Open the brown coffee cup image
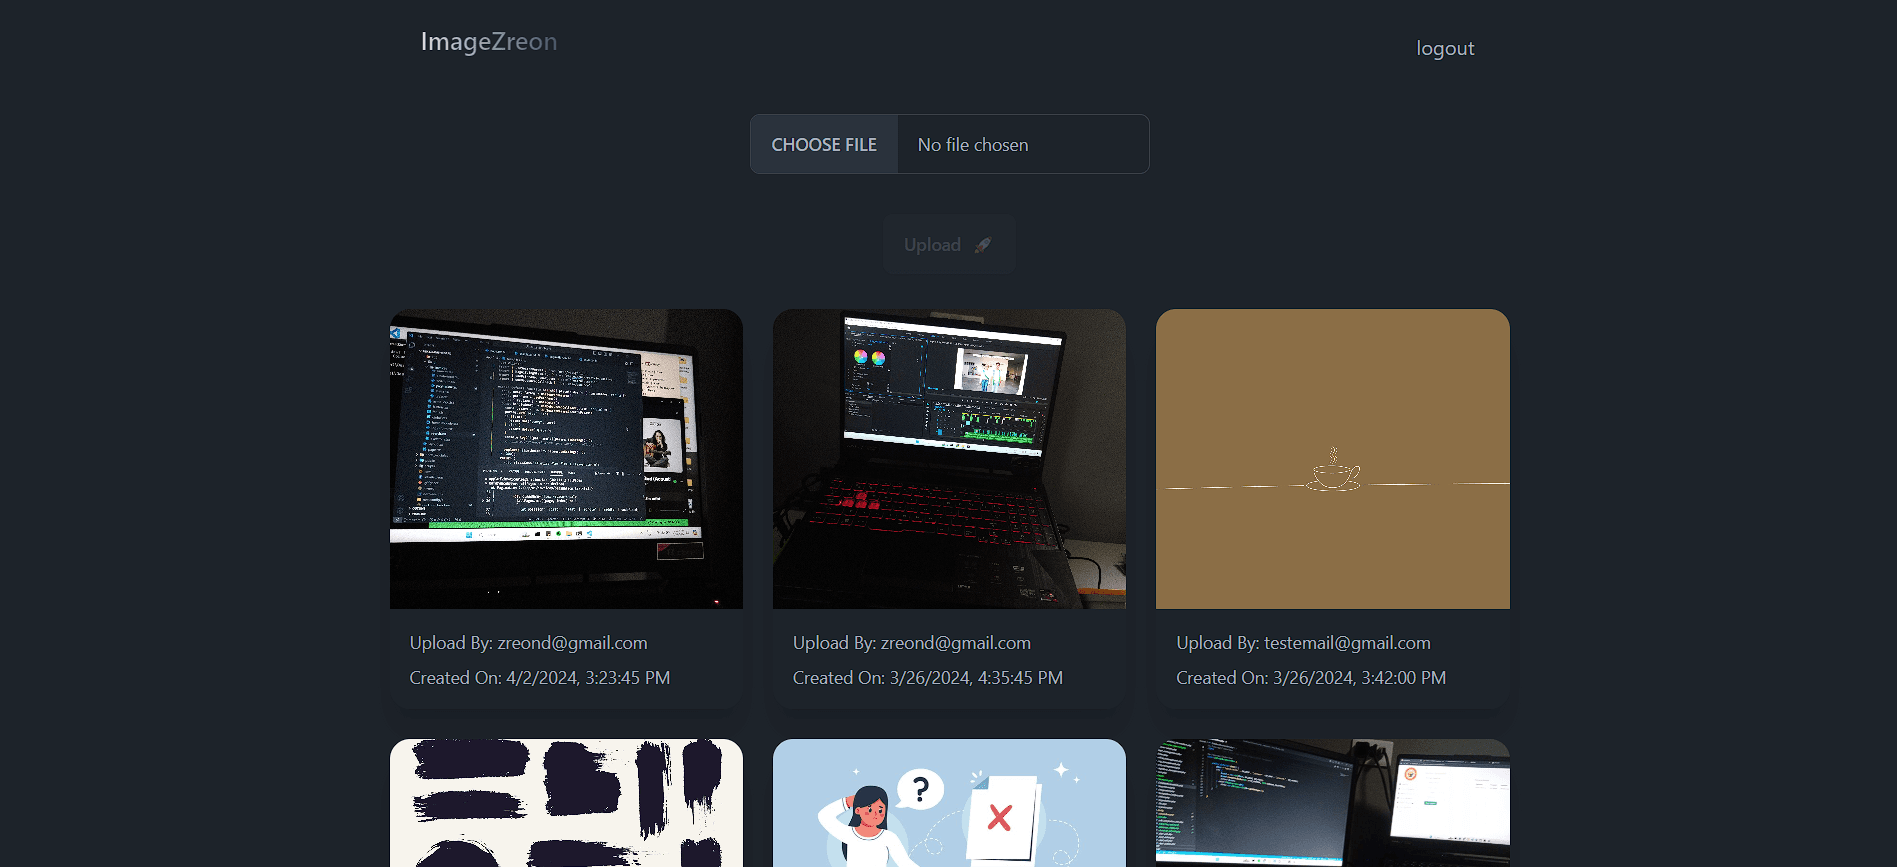This screenshot has width=1897, height=867. (1333, 459)
